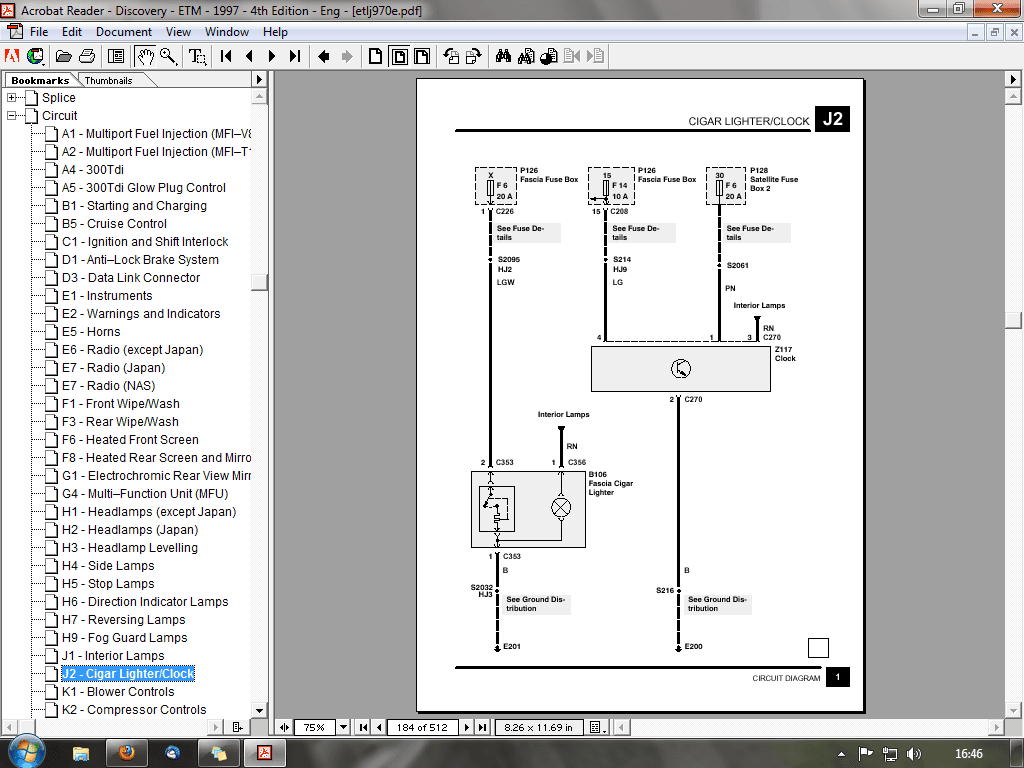Open the Windows Start menu

click(x=26, y=752)
